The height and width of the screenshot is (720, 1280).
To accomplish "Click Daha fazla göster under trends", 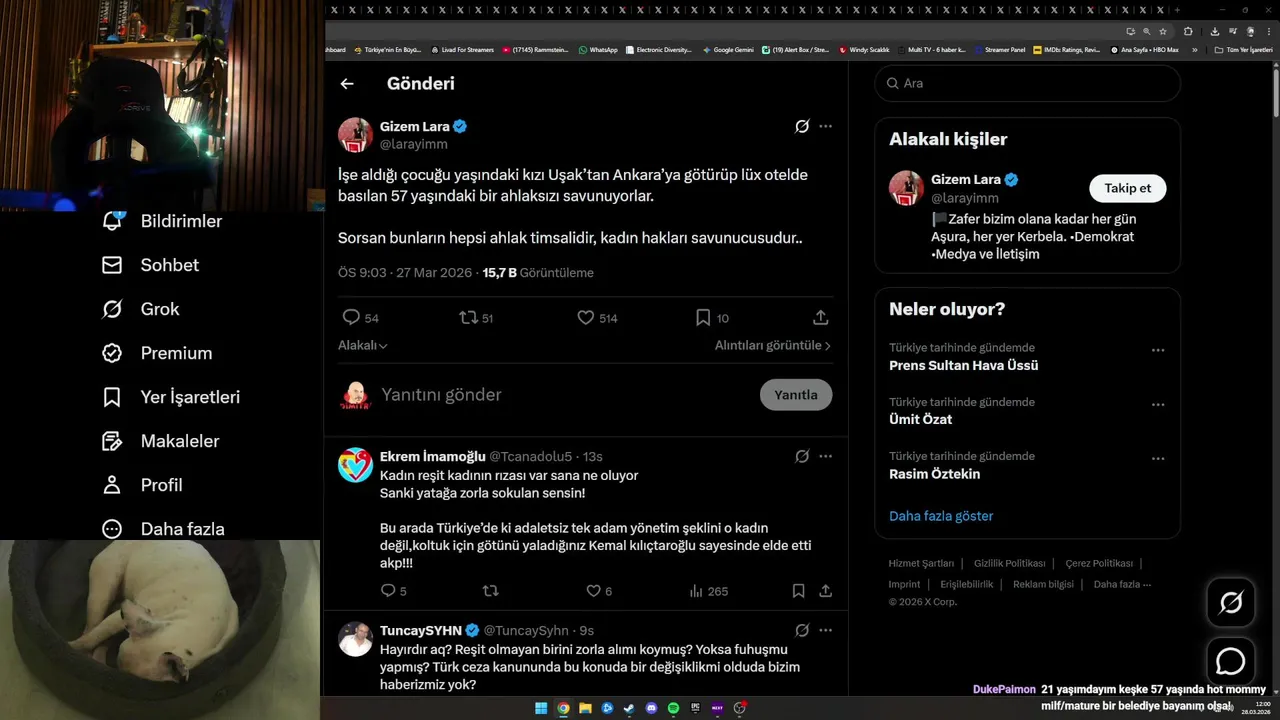I will pos(941,516).
